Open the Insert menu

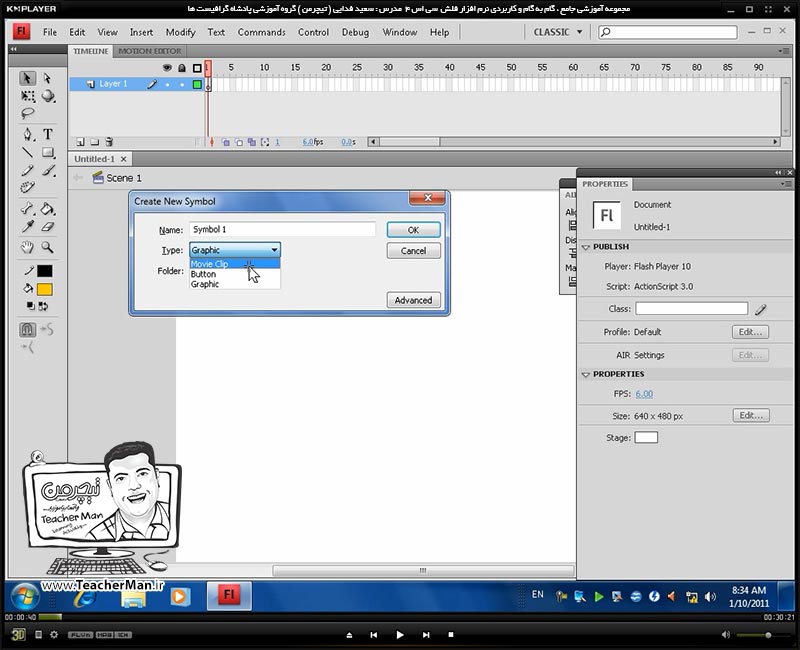point(141,32)
